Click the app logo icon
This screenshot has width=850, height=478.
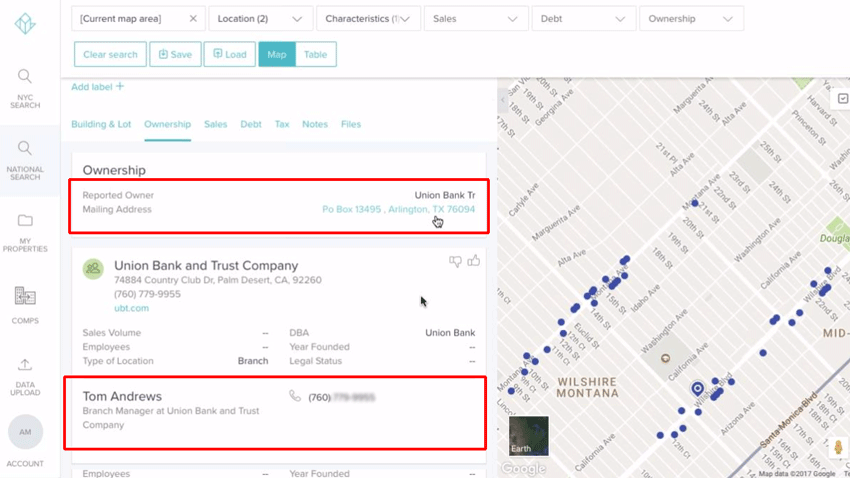coord(25,23)
